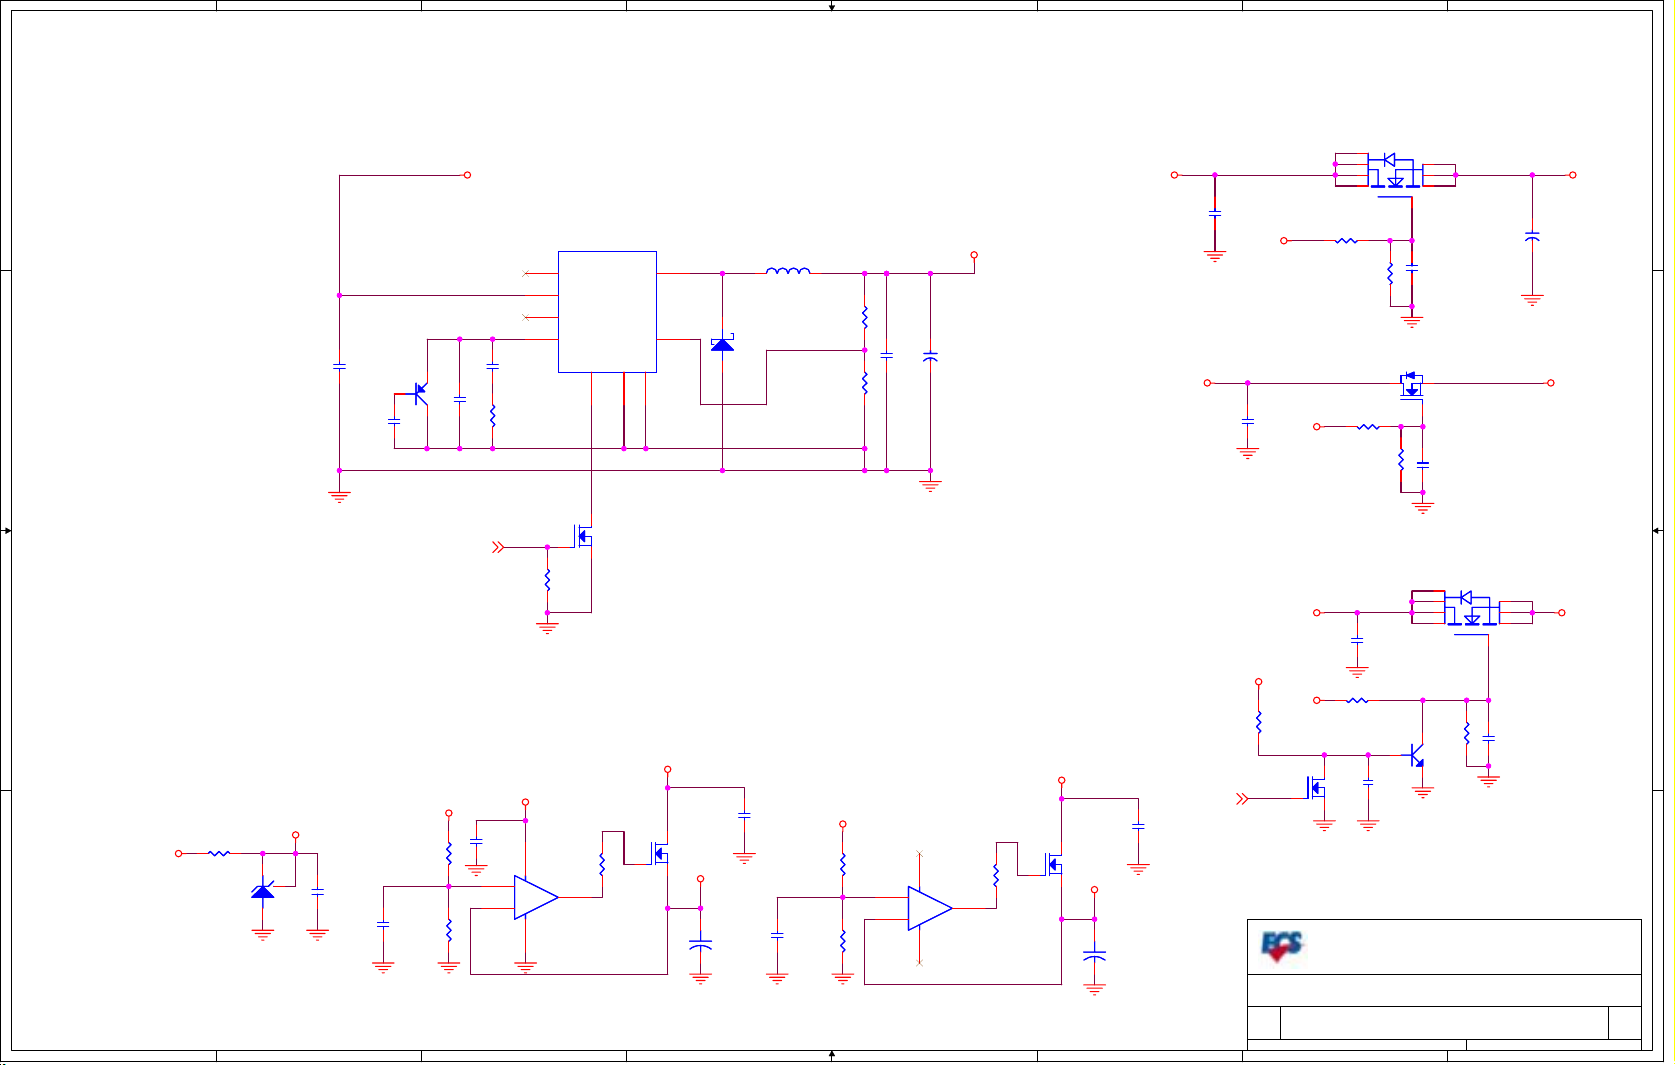The width and height of the screenshot is (1675, 1065).
Task: Select the input port arrow below the regulator IC
Action: [x=498, y=547]
